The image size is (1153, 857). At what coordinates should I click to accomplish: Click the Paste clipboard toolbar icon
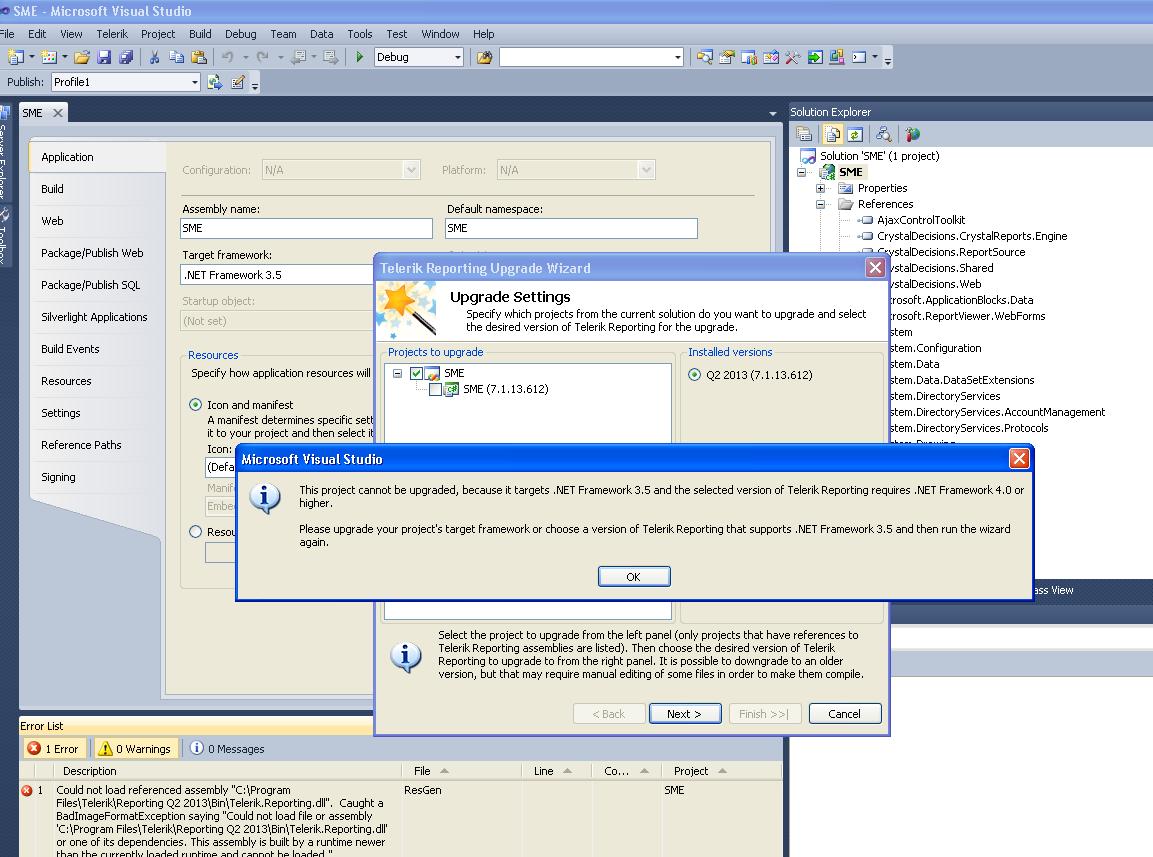(x=199, y=57)
